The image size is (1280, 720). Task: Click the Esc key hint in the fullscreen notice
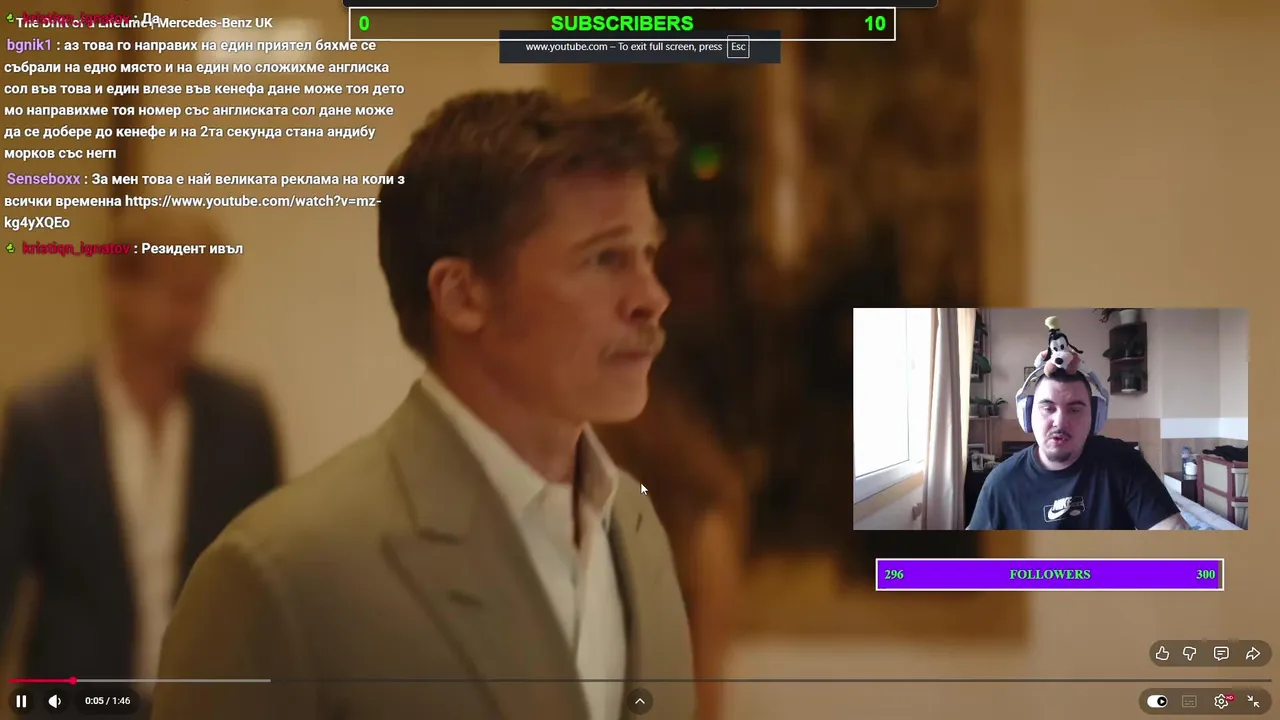[x=738, y=47]
